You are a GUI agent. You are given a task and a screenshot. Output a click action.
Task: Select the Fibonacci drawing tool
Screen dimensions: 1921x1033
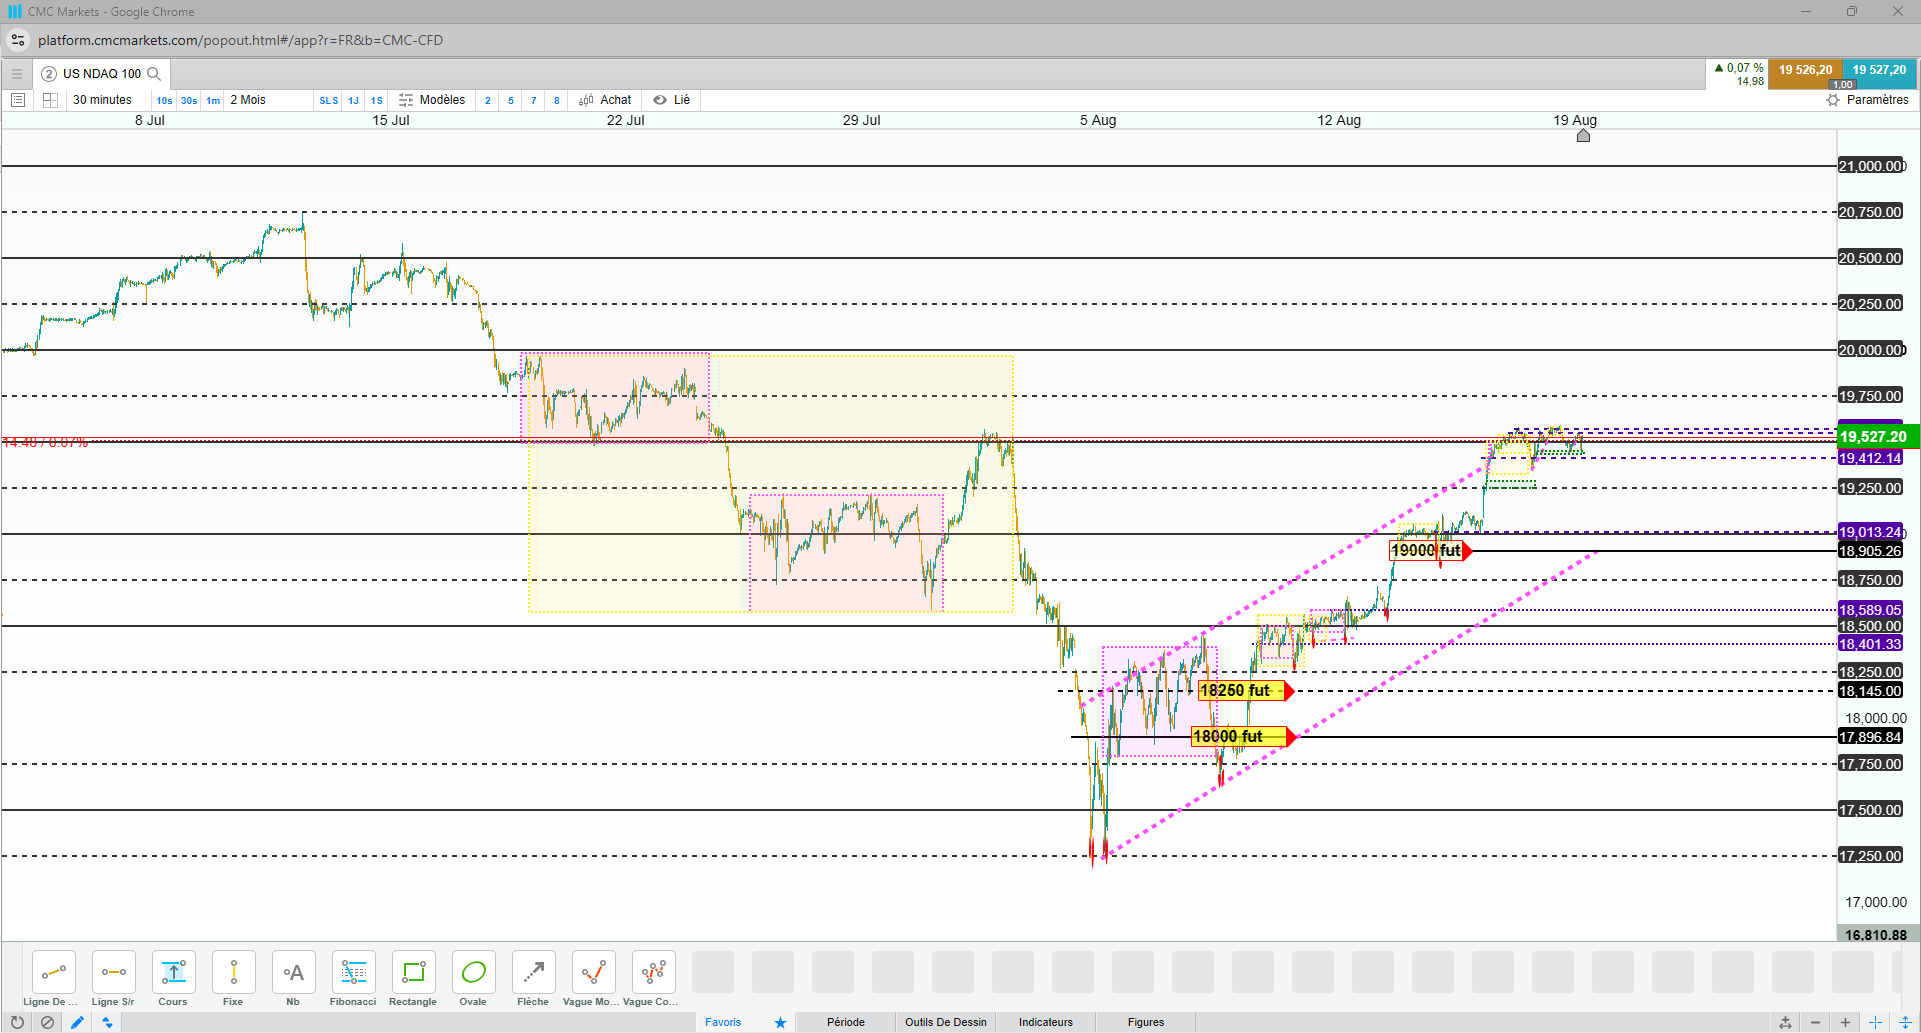click(353, 979)
